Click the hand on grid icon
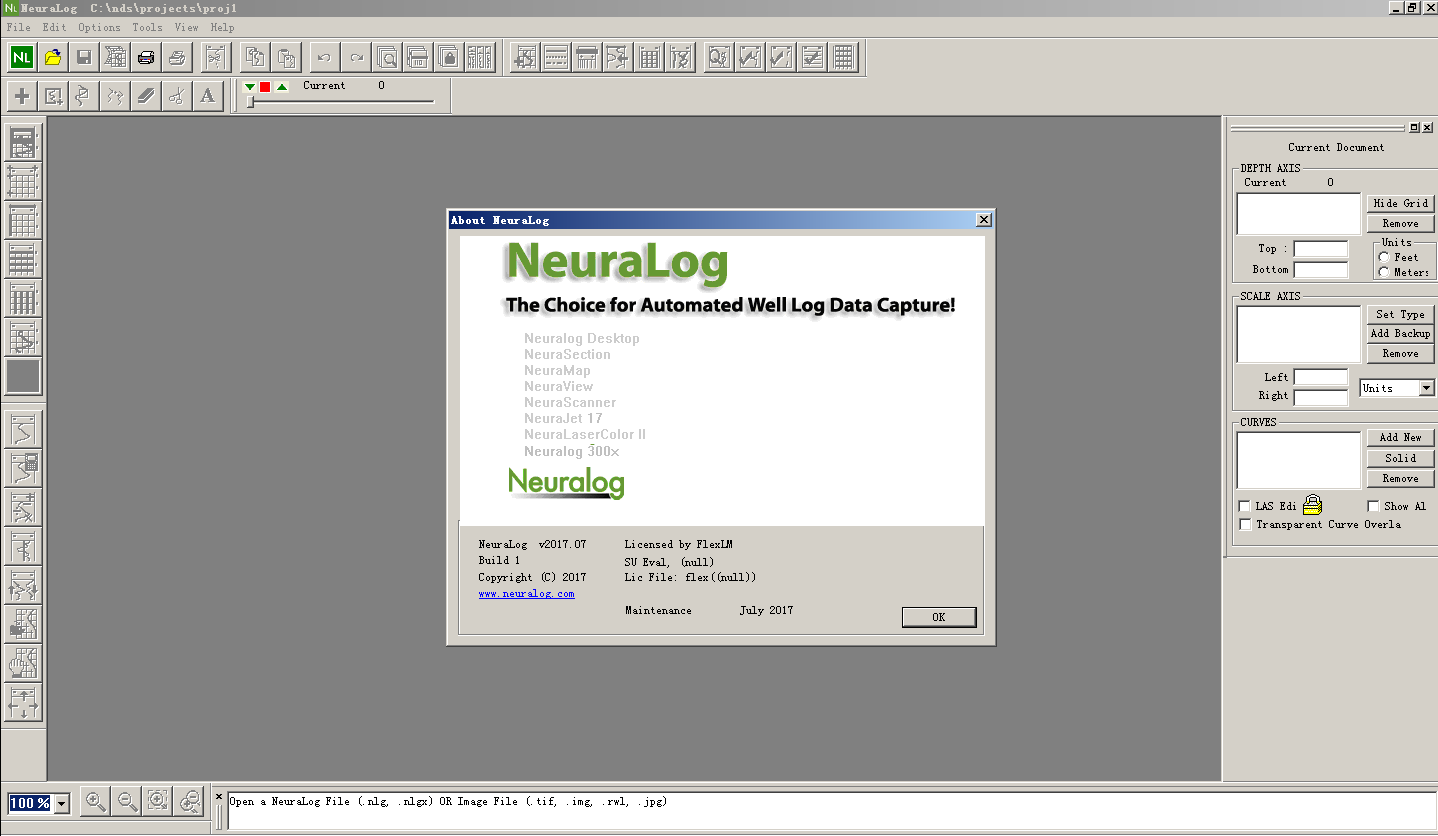Screen dimensions: 1438x836 [24, 663]
